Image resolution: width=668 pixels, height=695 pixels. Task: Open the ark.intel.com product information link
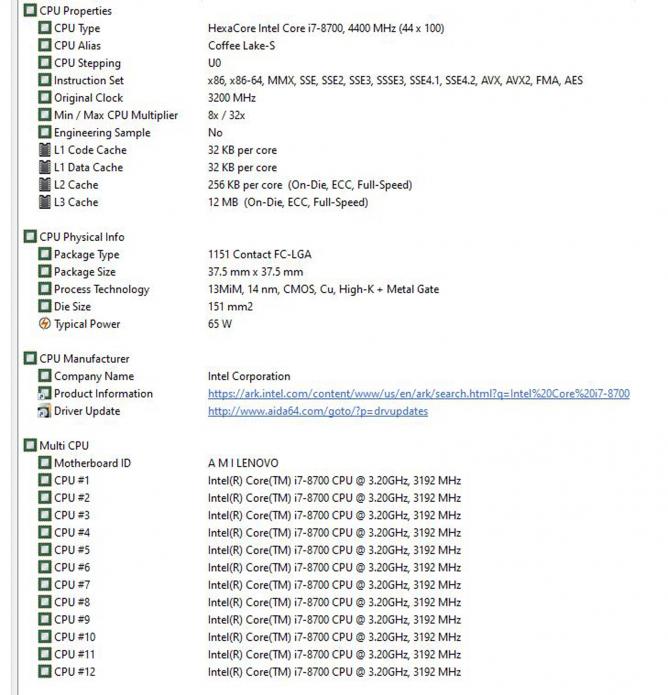pos(419,394)
